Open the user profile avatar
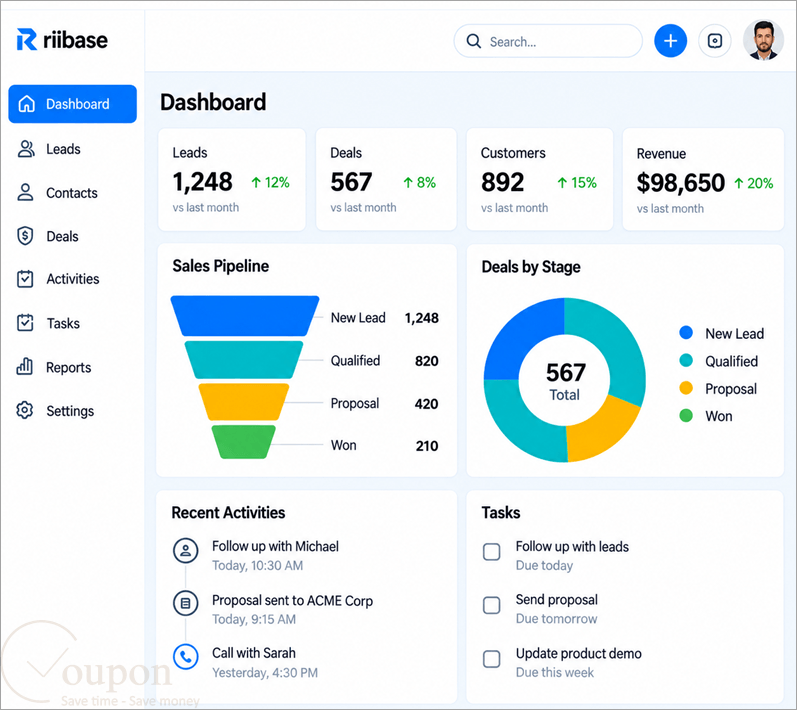 [763, 40]
